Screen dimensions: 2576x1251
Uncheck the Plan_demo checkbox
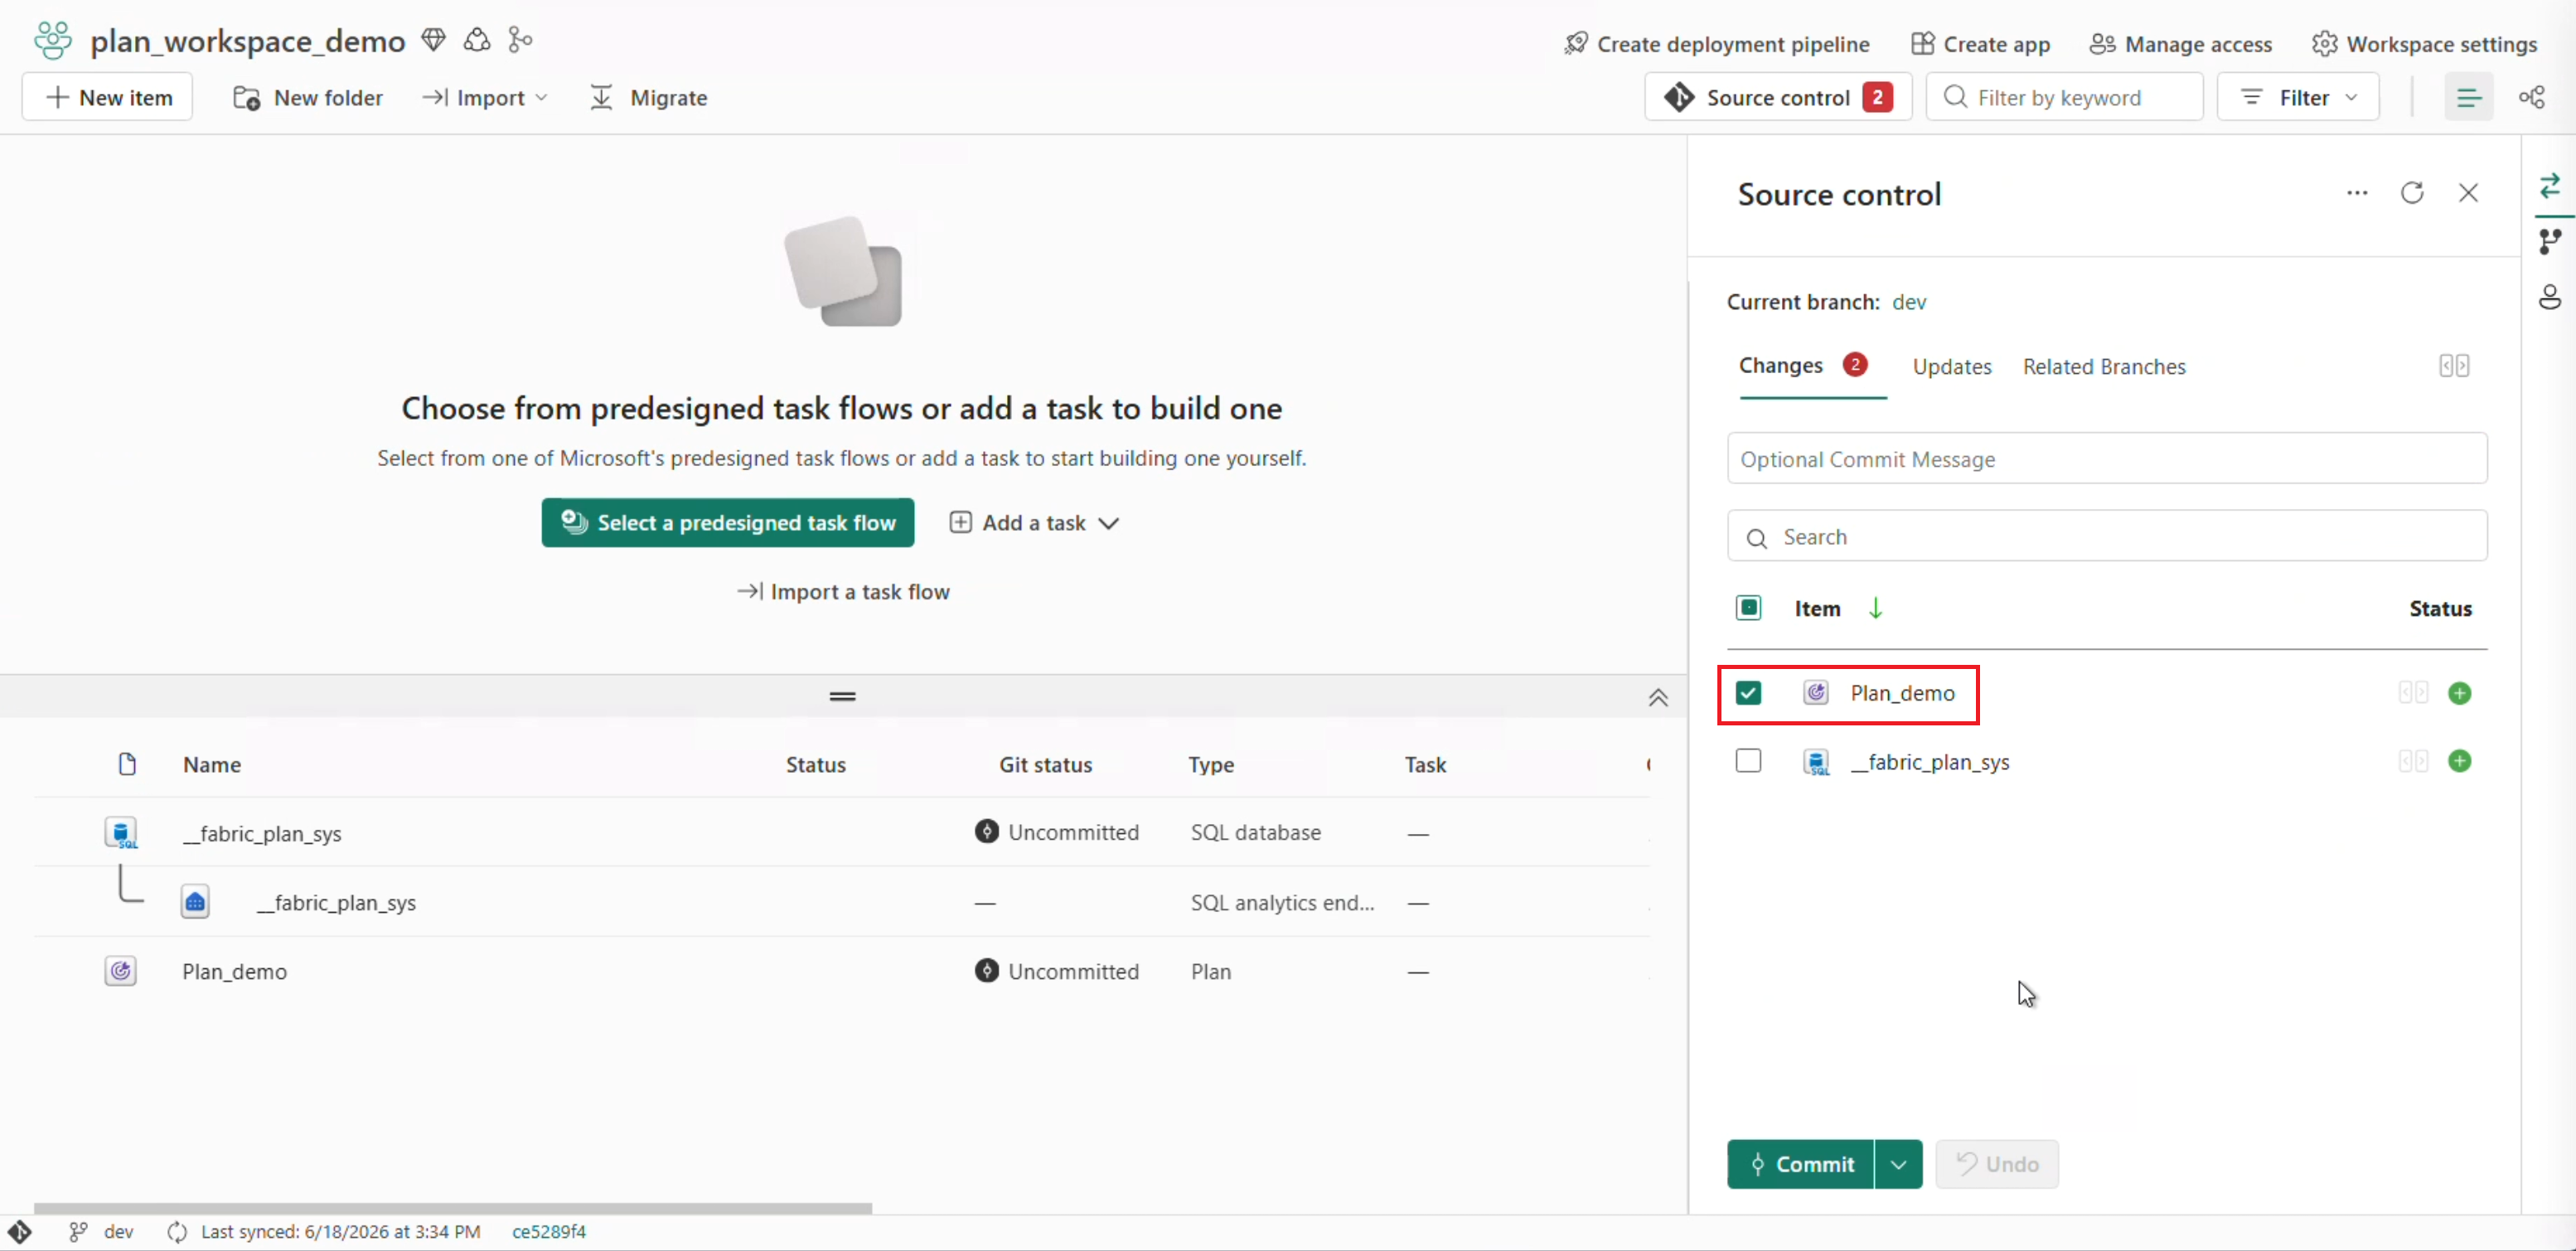tap(1748, 693)
